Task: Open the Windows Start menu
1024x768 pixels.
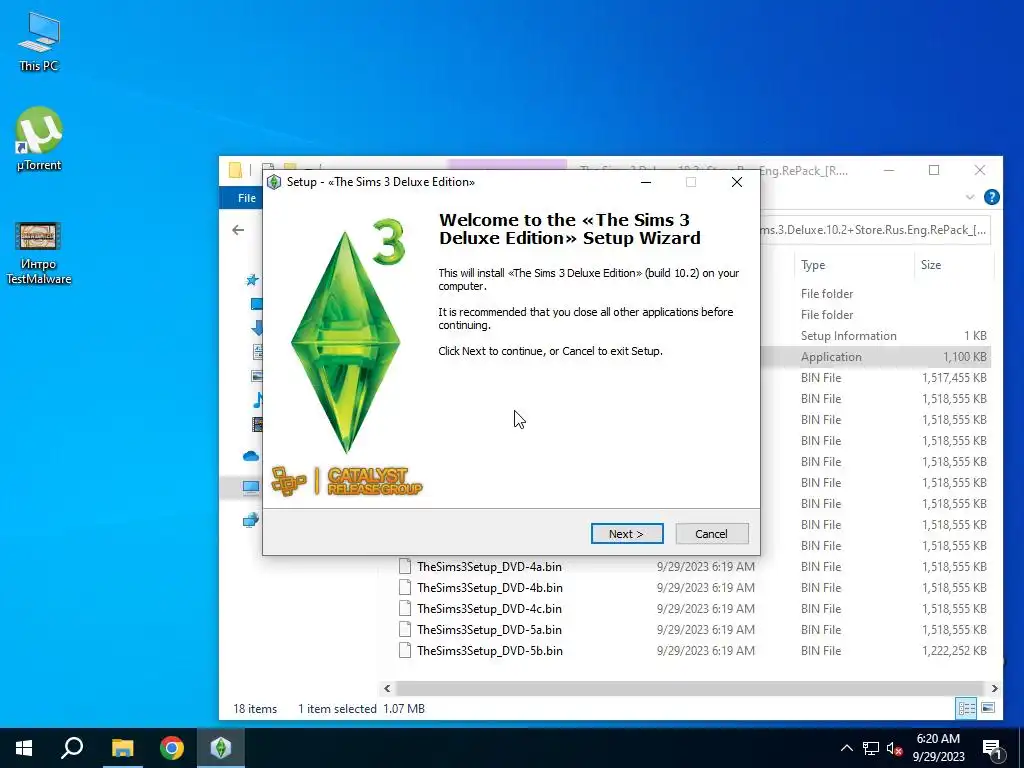Action: [x=24, y=748]
